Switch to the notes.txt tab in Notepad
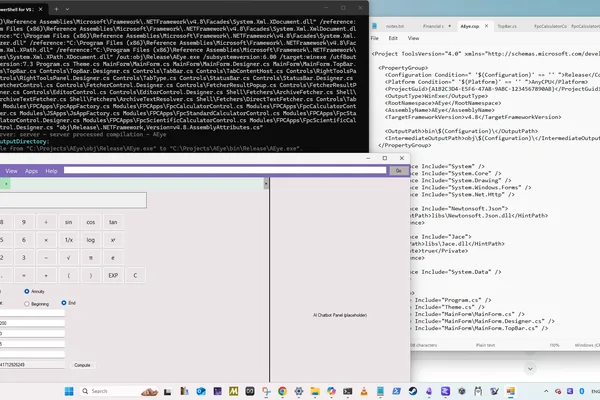The height and width of the screenshot is (400, 600). pyautogui.click(x=395, y=26)
